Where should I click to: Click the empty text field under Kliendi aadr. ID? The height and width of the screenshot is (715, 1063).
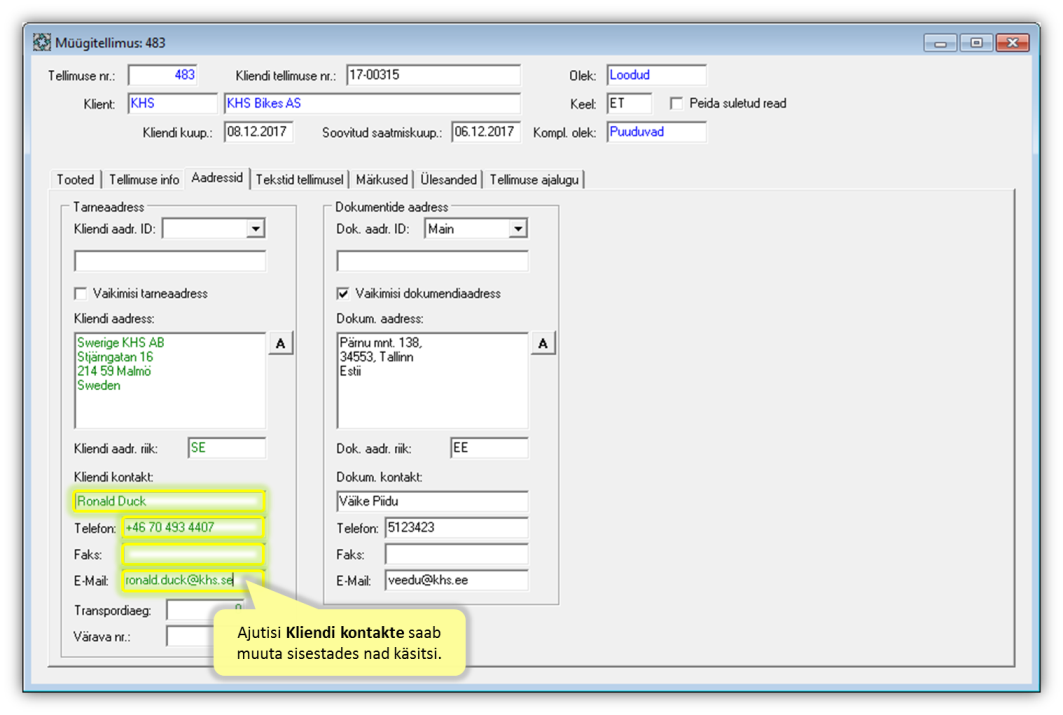tap(170, 261)
